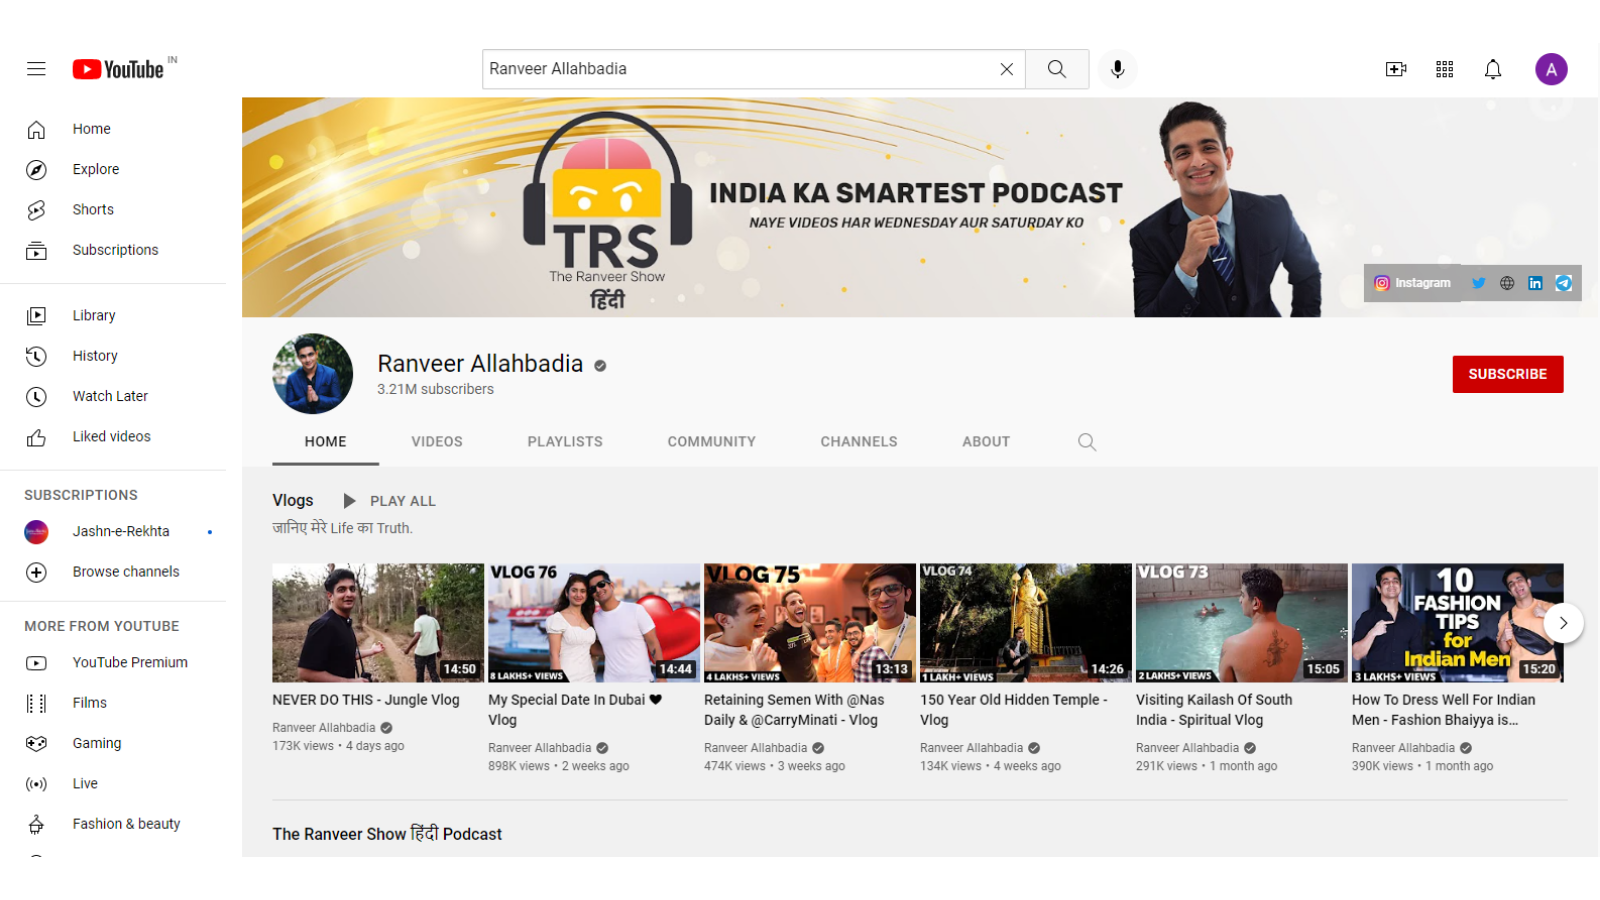Open The Ranveer Show हिंदी Podcast section
This screenshot has height=900, width=1600.
[387, 834]
